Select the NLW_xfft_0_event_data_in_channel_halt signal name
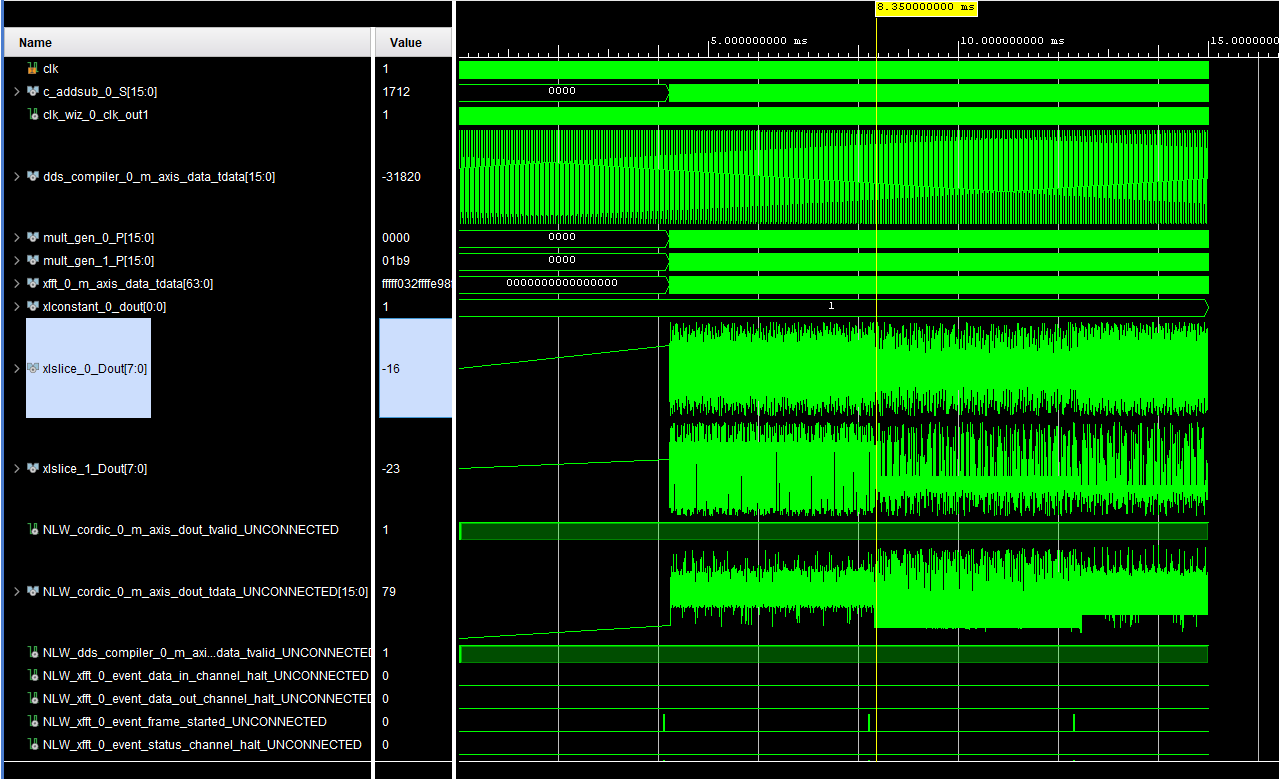 click(x=205, y=676)
